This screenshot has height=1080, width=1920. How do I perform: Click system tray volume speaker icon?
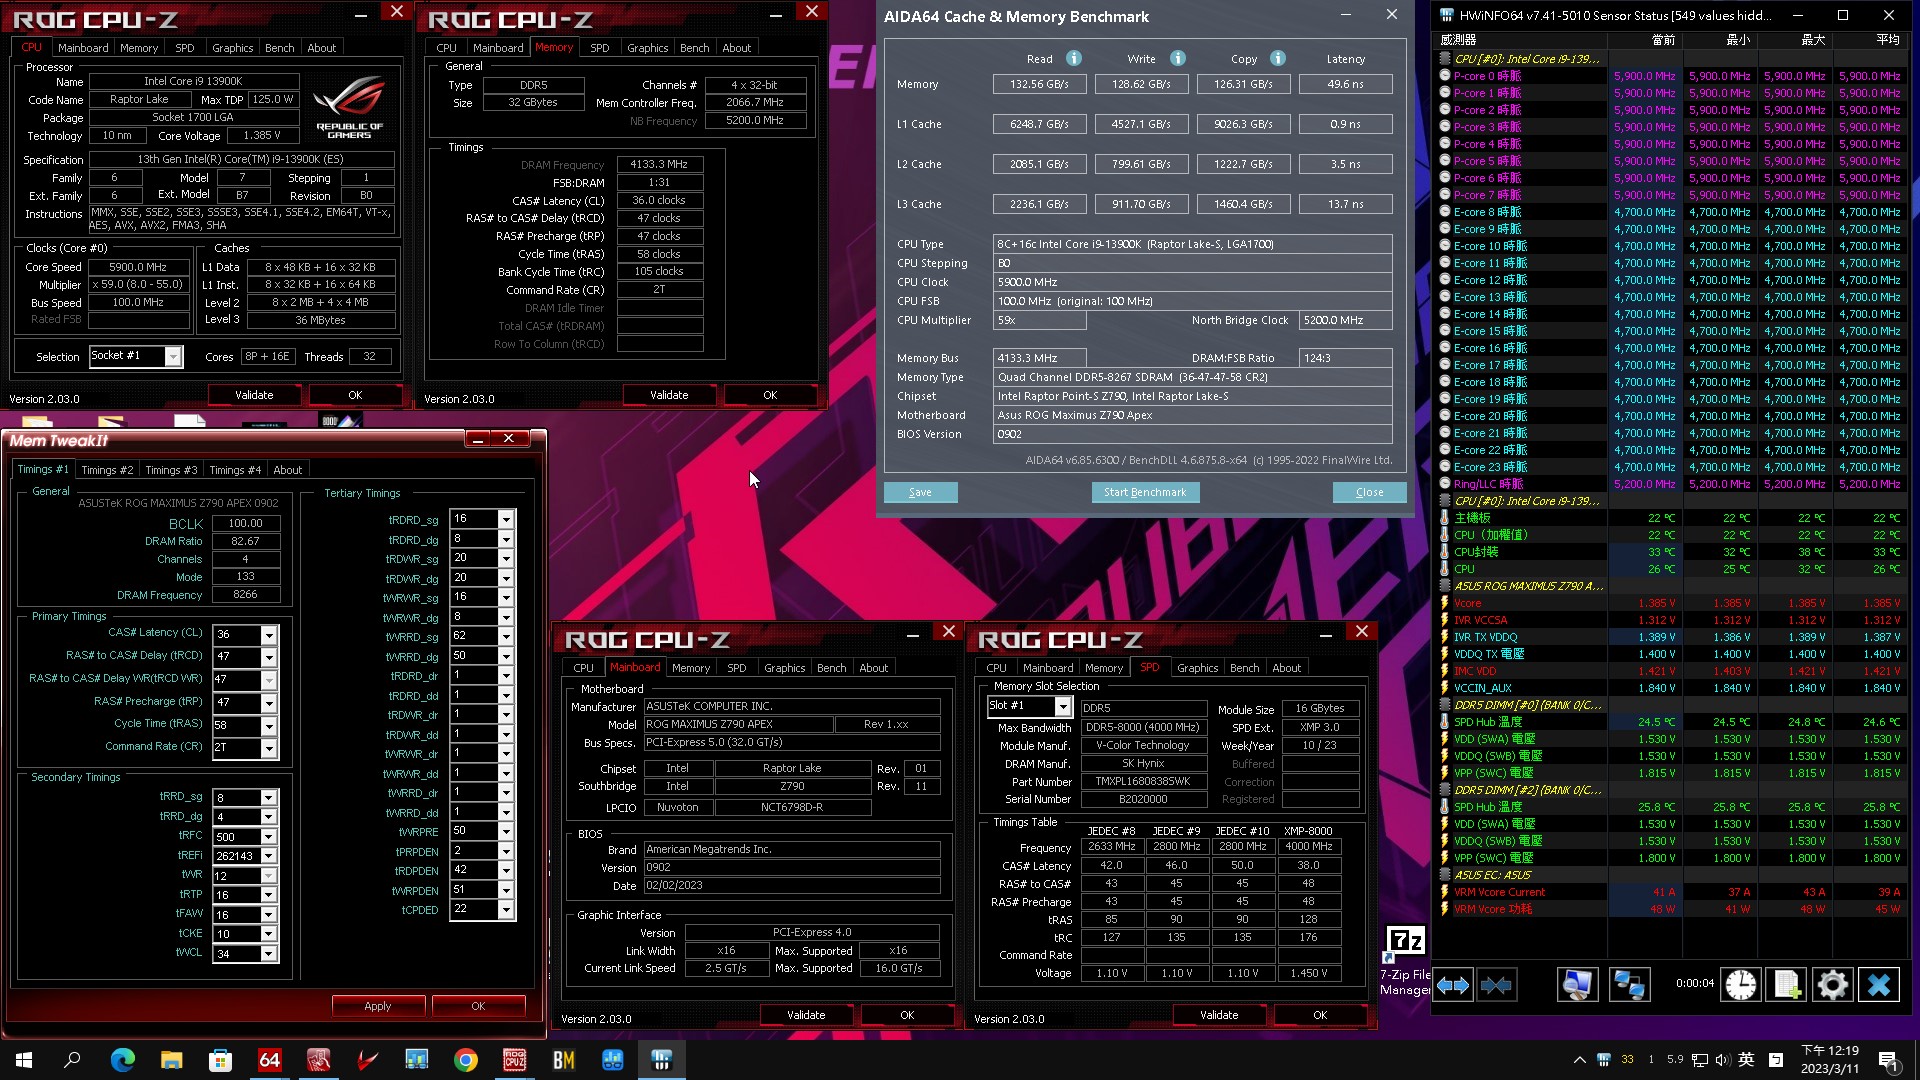(x=1722, y=1060)
